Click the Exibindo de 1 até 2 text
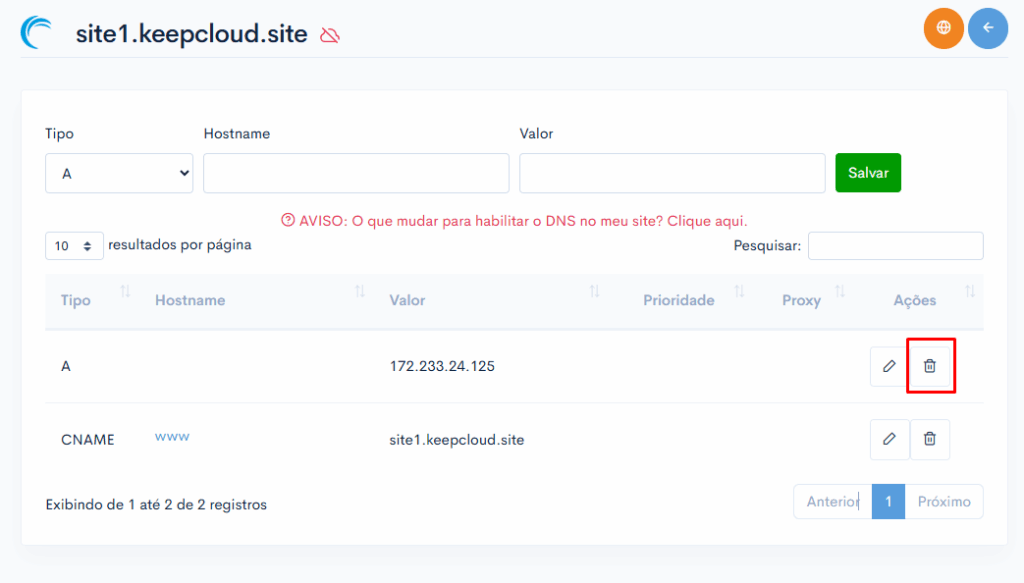Viewport: 1024px width, 583px height. point(156,505)
